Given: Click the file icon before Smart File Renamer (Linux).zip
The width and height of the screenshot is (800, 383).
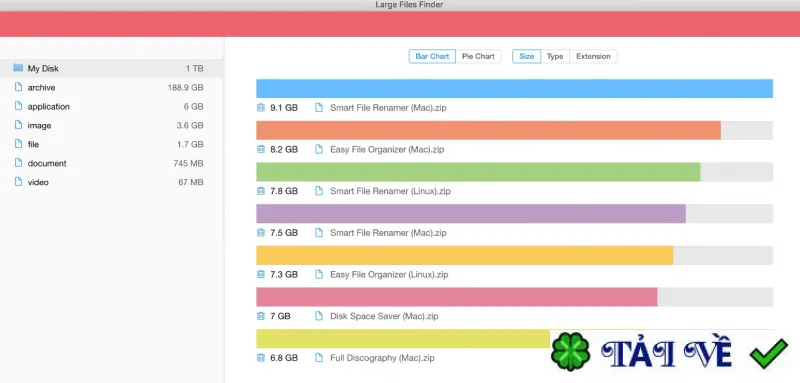Looking at the screenshot, I should [319, 191].
